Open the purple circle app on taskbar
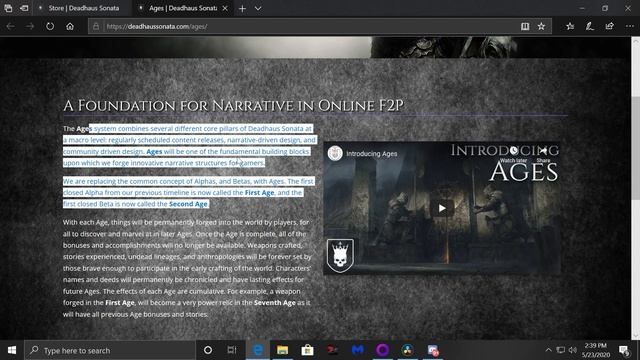Screen dimensions: 640x360 point(382,350)
